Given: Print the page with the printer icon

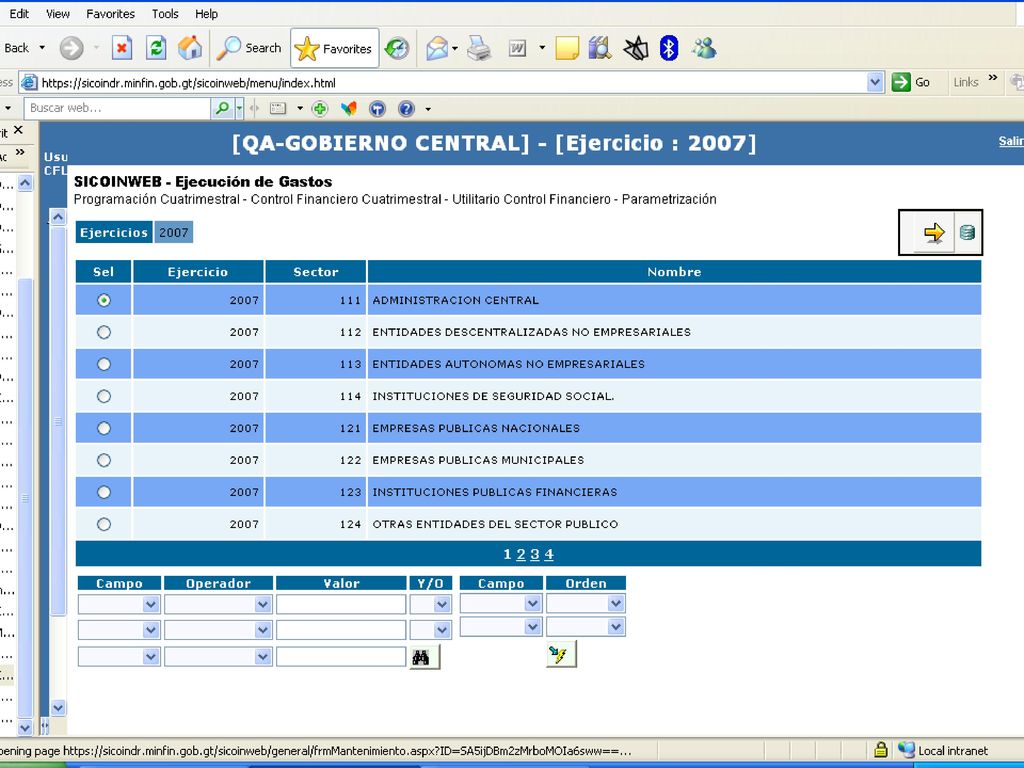Looking at the screenshot, I should (479, 48).
